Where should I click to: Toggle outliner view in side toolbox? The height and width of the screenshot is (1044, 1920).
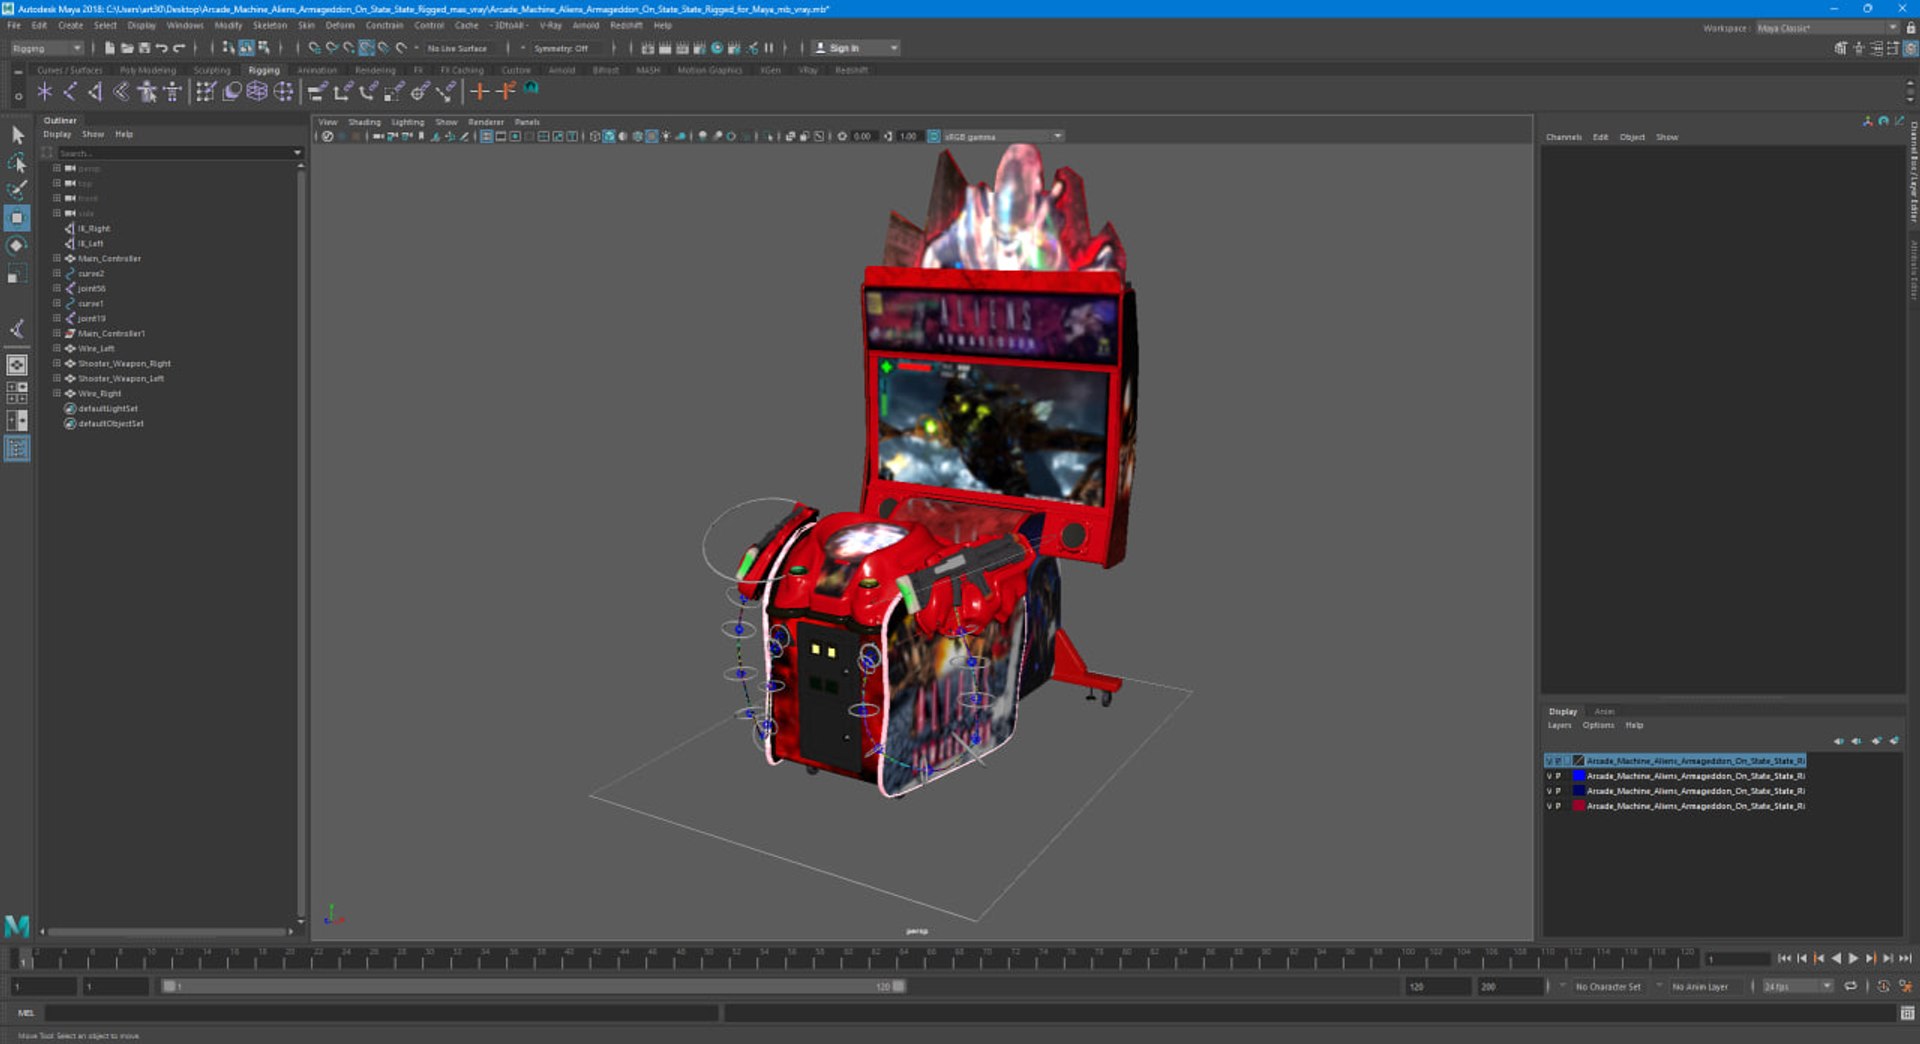[17, 449]
